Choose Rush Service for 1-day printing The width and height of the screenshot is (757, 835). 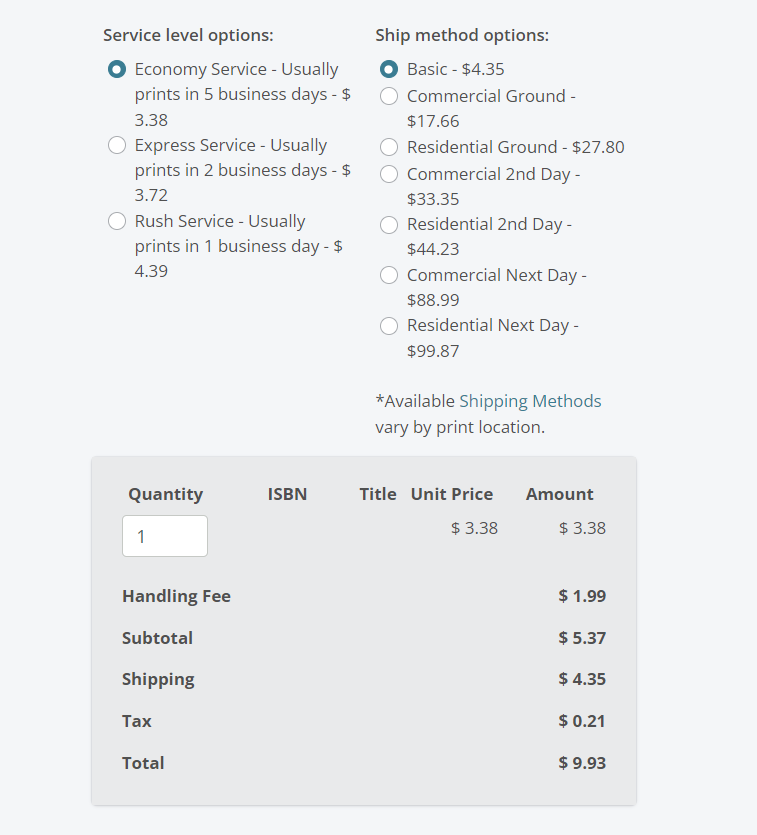coord(116,222)
